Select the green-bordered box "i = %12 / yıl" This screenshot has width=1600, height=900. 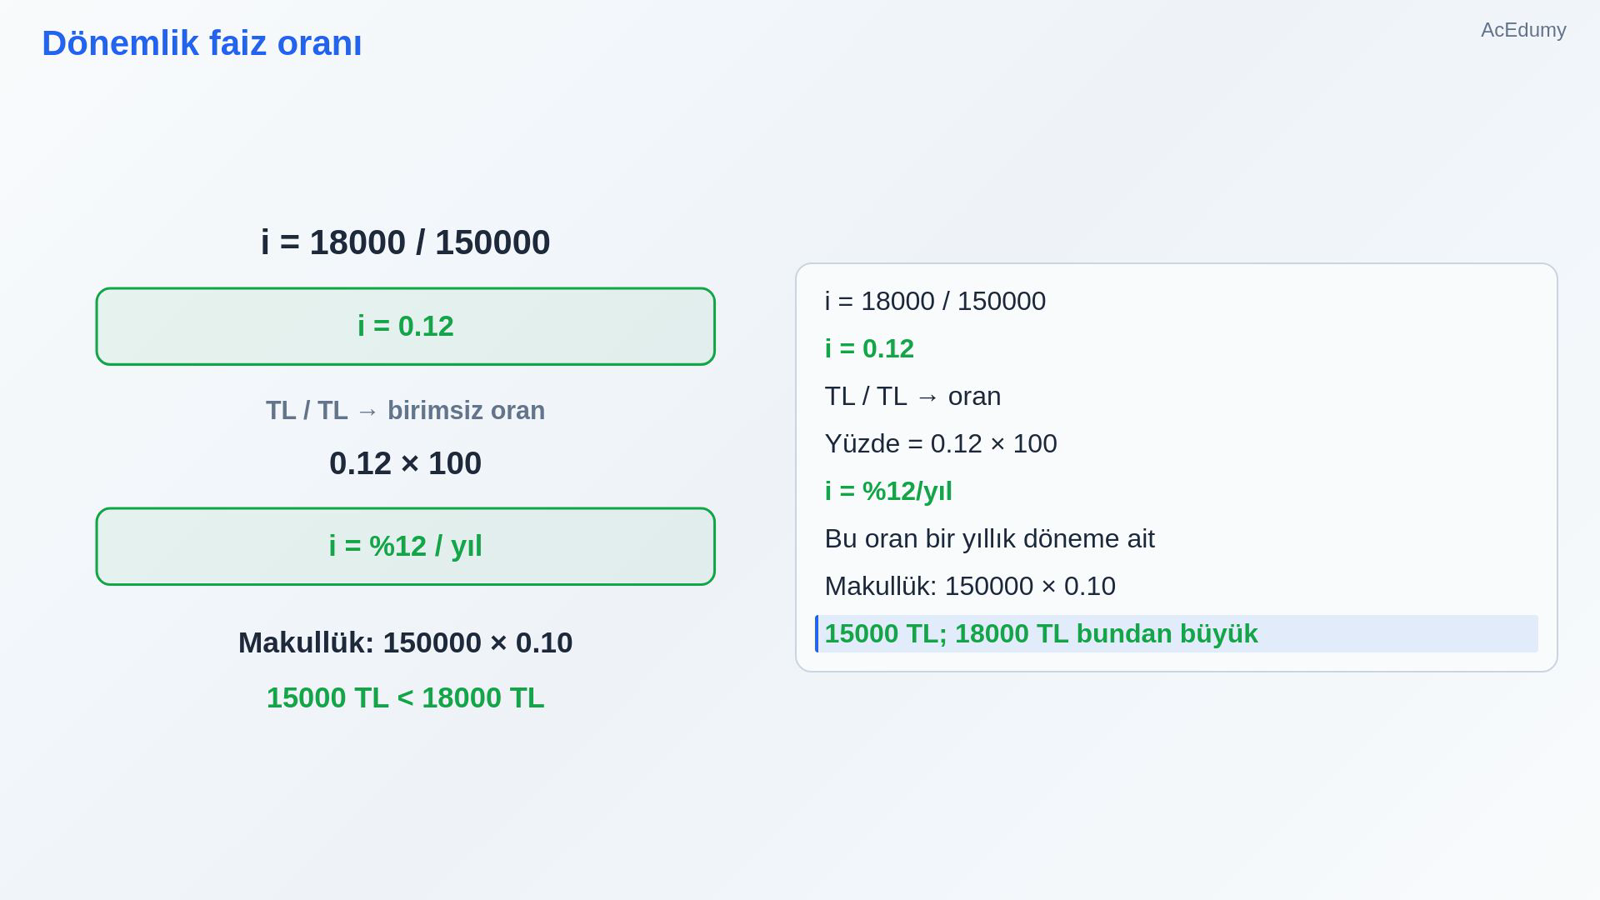[x=405, y=546]
